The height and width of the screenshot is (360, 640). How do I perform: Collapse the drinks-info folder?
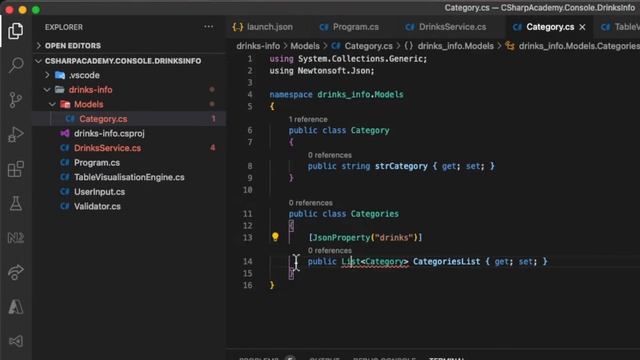[90, 90]
